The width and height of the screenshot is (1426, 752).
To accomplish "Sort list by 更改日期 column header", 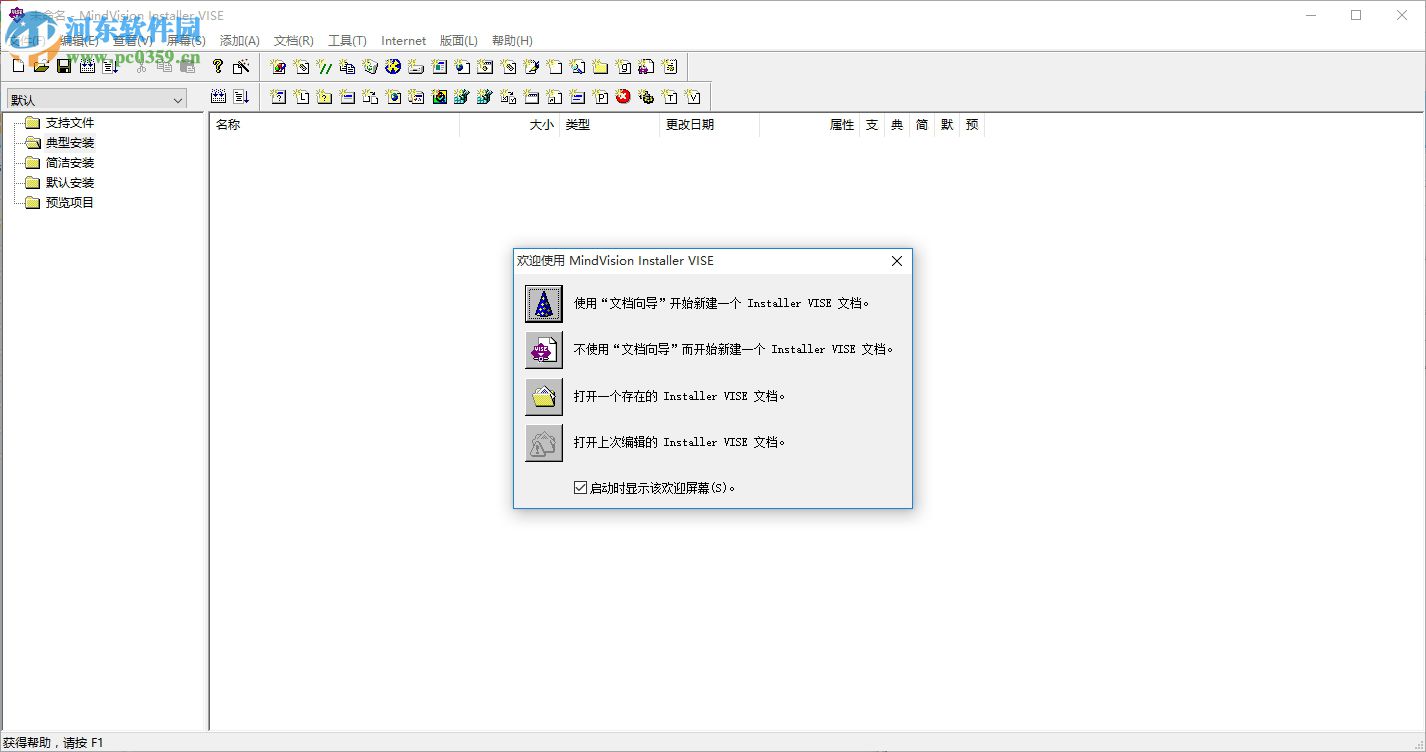I will (709, 125).
